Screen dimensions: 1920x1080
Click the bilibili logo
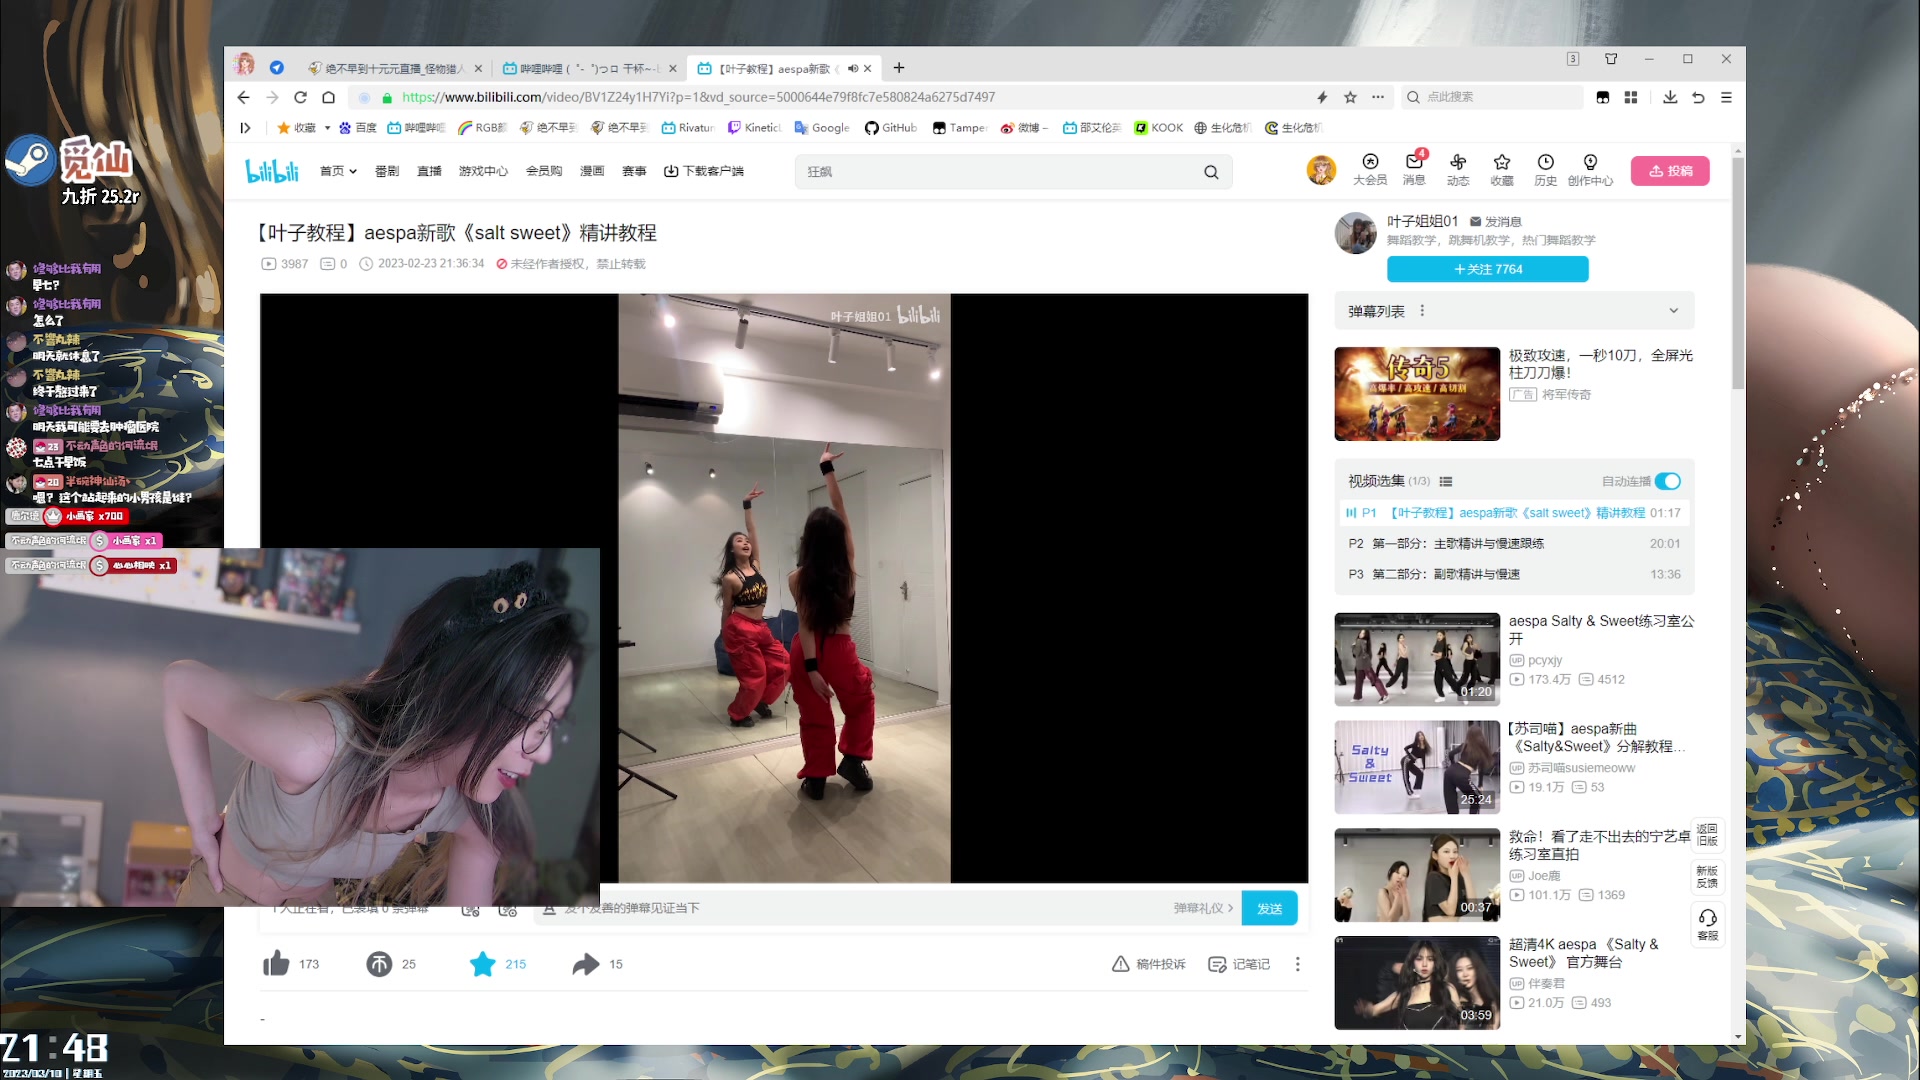272,171
